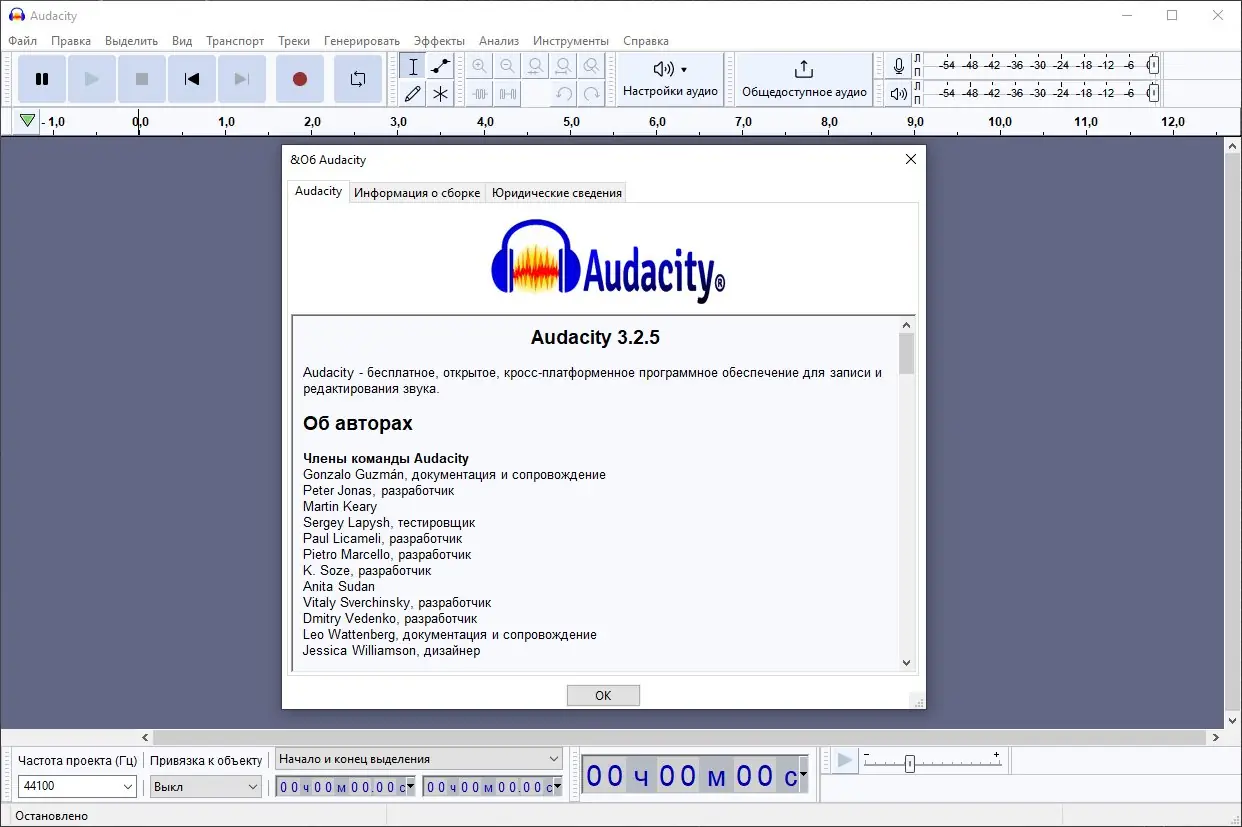Skip to start of track

pos(192,79)
